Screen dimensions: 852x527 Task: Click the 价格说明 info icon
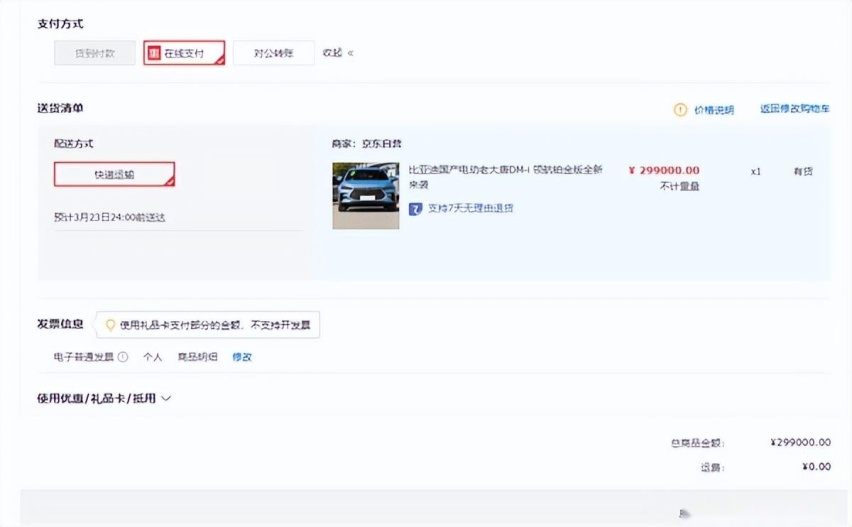point(680,110)
